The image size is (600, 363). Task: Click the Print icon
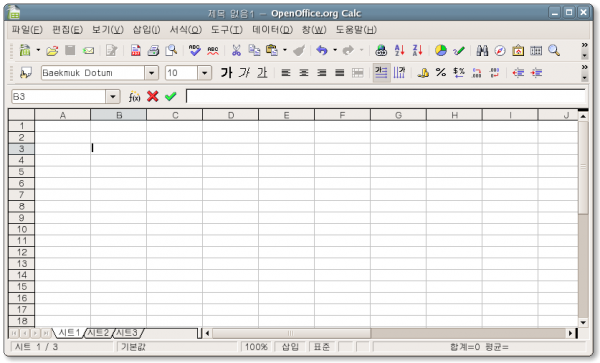click(153, 50)
